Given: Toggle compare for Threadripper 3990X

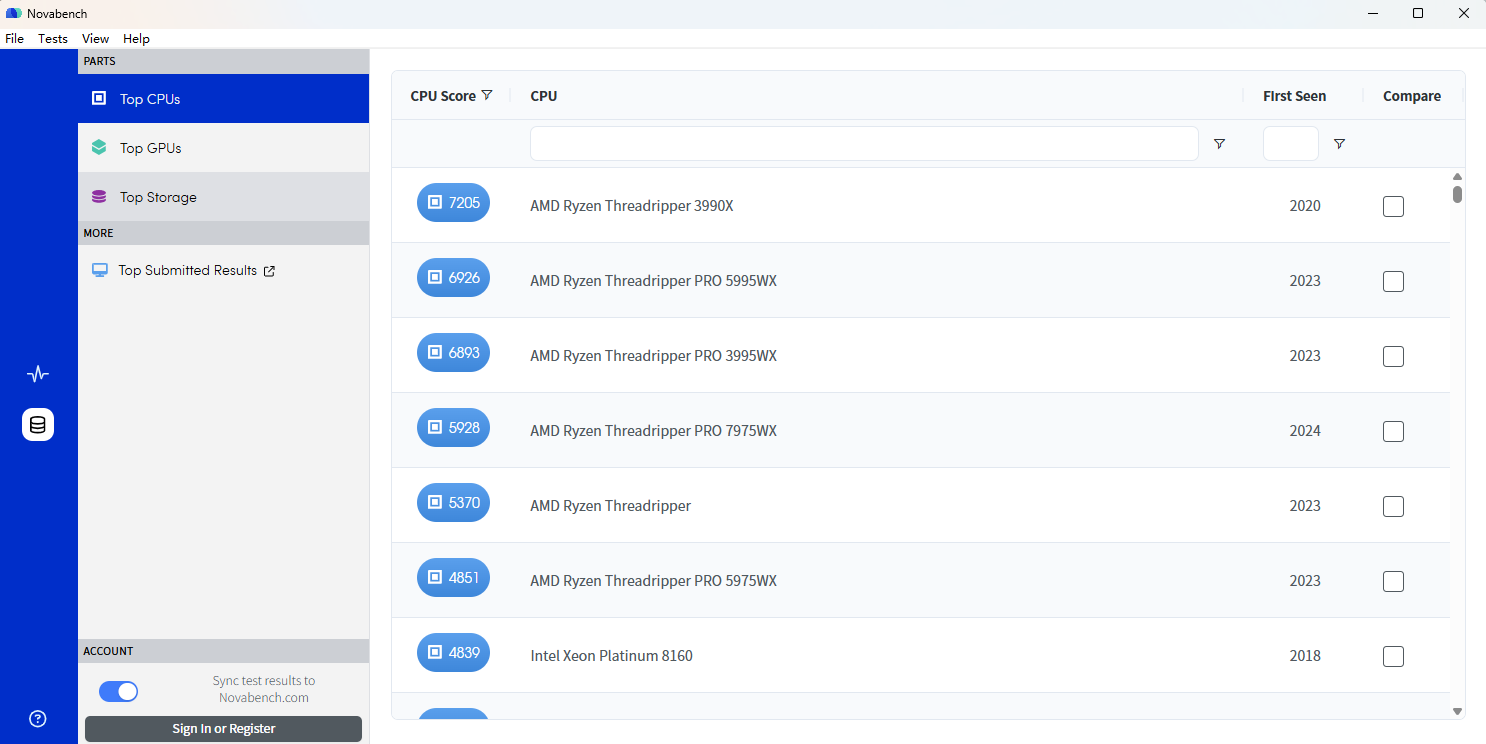Looking at the screenshot, I should pyautogui.click(x=1393, y=206).
